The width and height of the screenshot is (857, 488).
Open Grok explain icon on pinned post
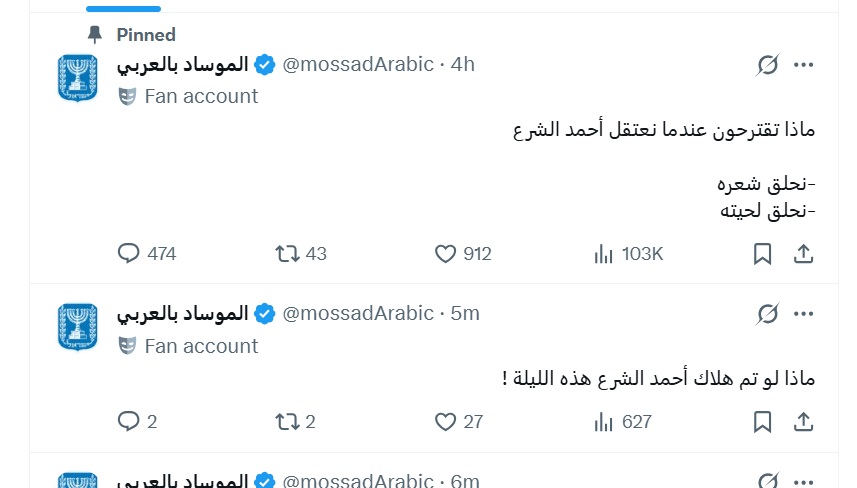point(767,65)
